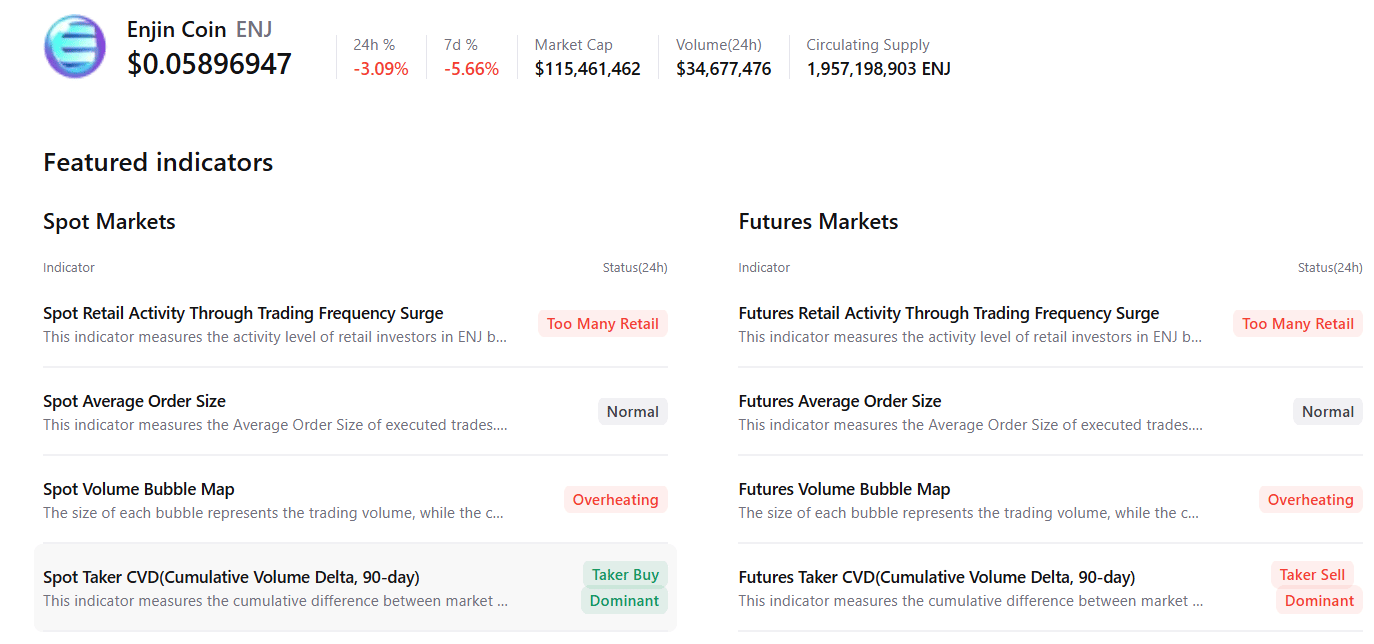
Task: Click the Taker Sell Dominant status badge
Action: click(1317, 588)
